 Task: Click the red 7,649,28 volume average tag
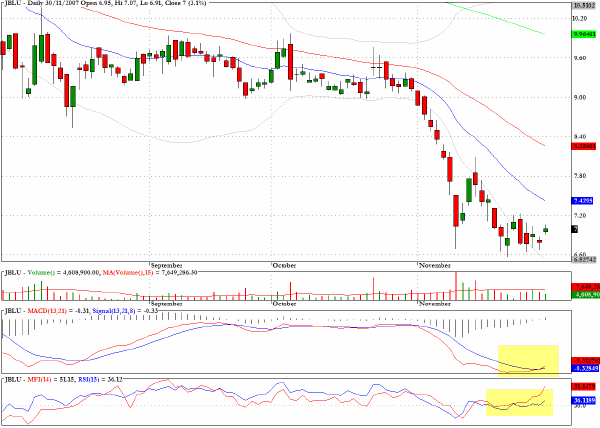(586, 287)
